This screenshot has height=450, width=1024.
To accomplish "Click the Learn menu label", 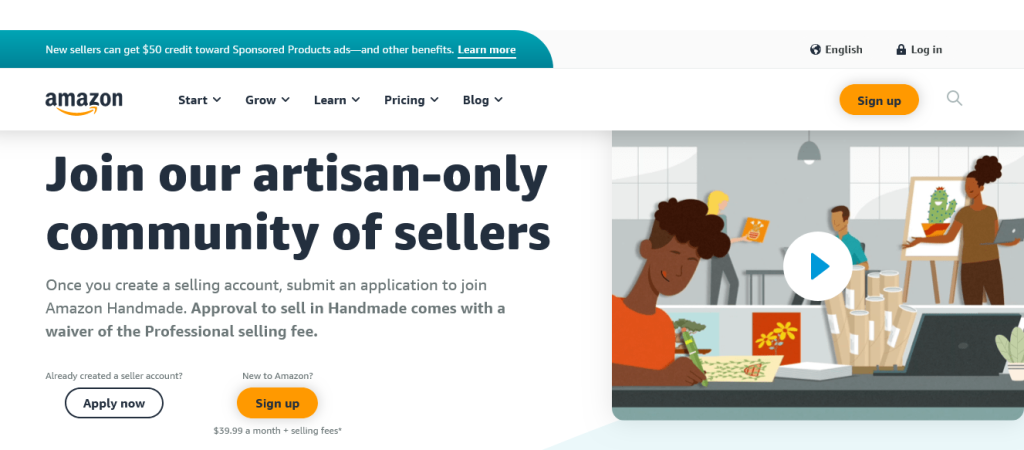I will (329, 100).
